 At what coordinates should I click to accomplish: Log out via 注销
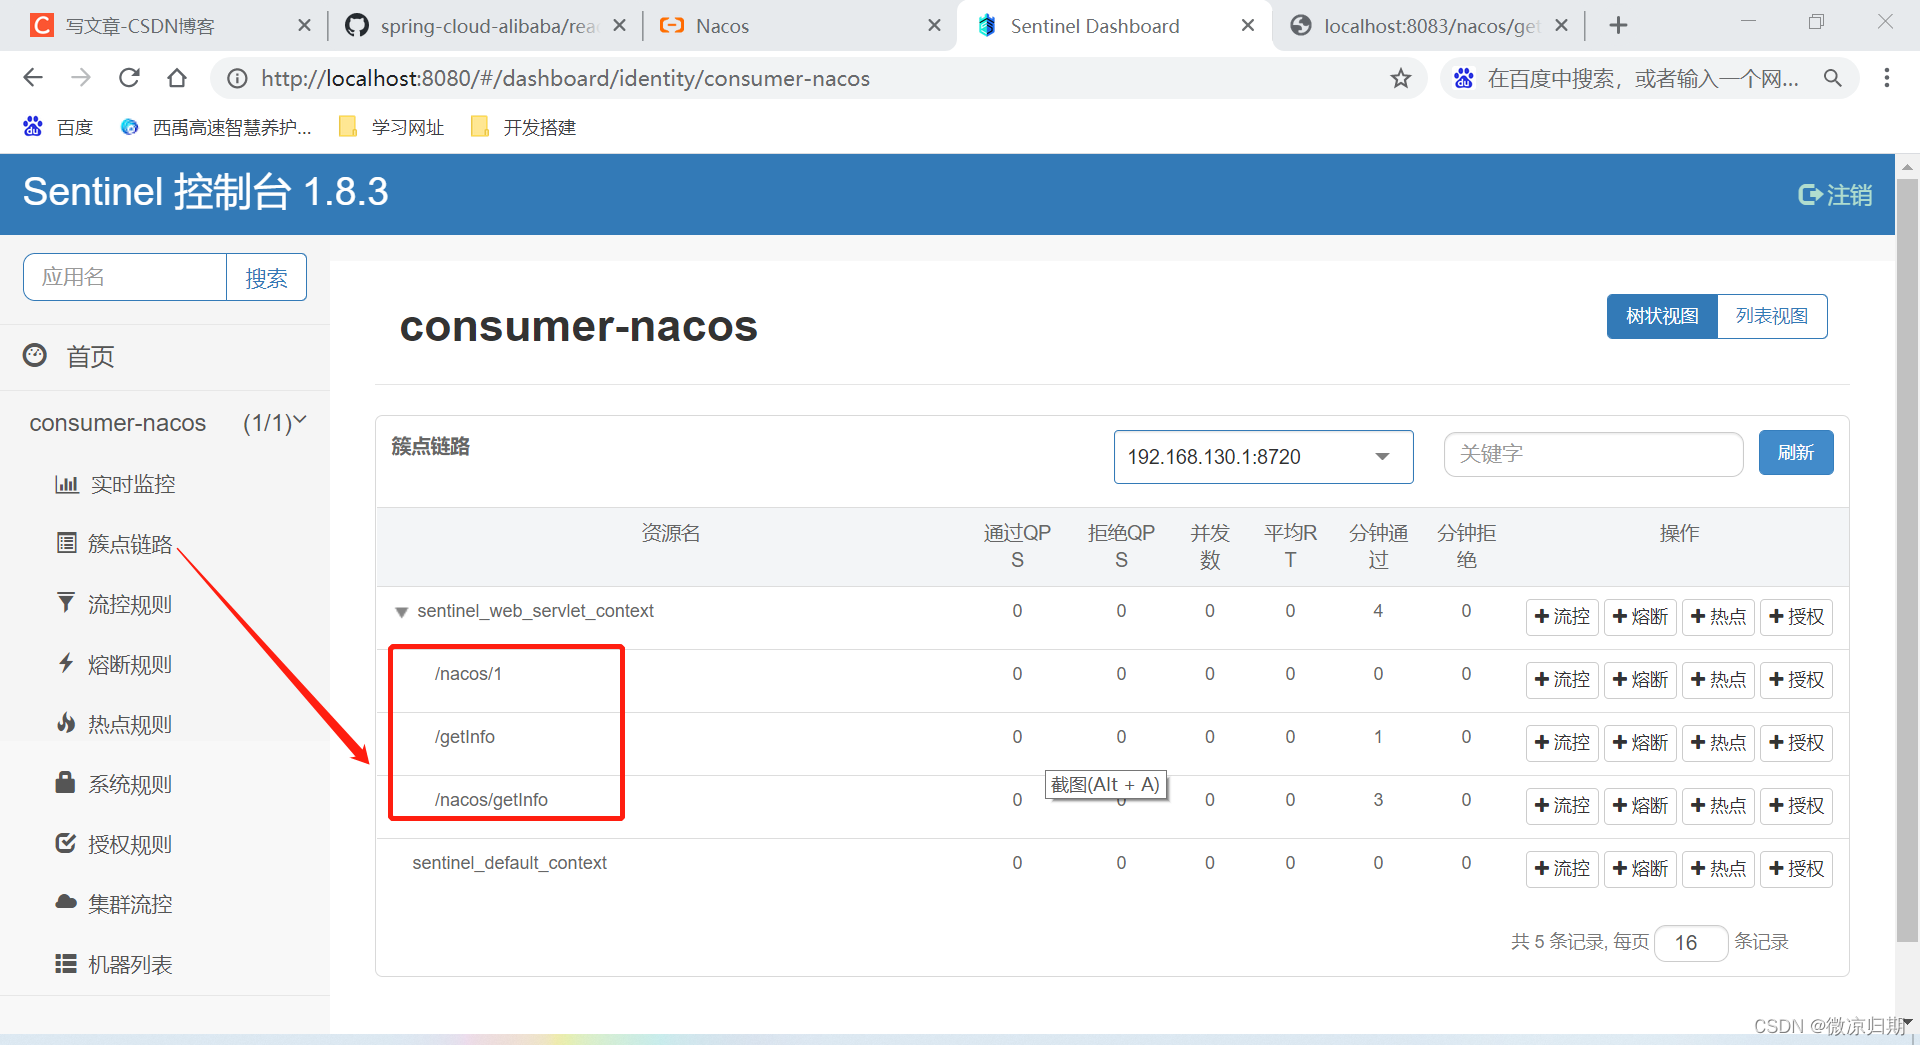click(1835, 195)
